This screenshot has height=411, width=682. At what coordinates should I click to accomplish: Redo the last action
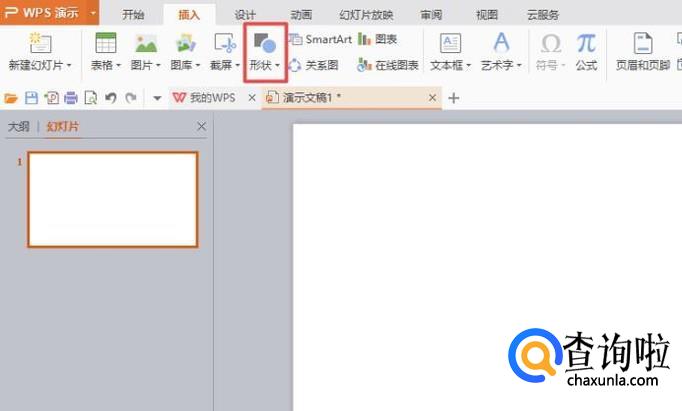[x=131, y=98]
